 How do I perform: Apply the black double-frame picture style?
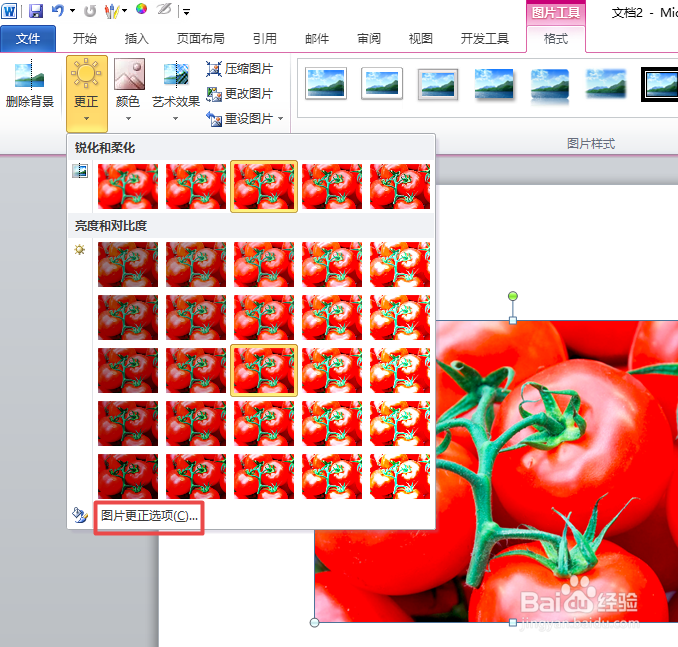[659, 84]
